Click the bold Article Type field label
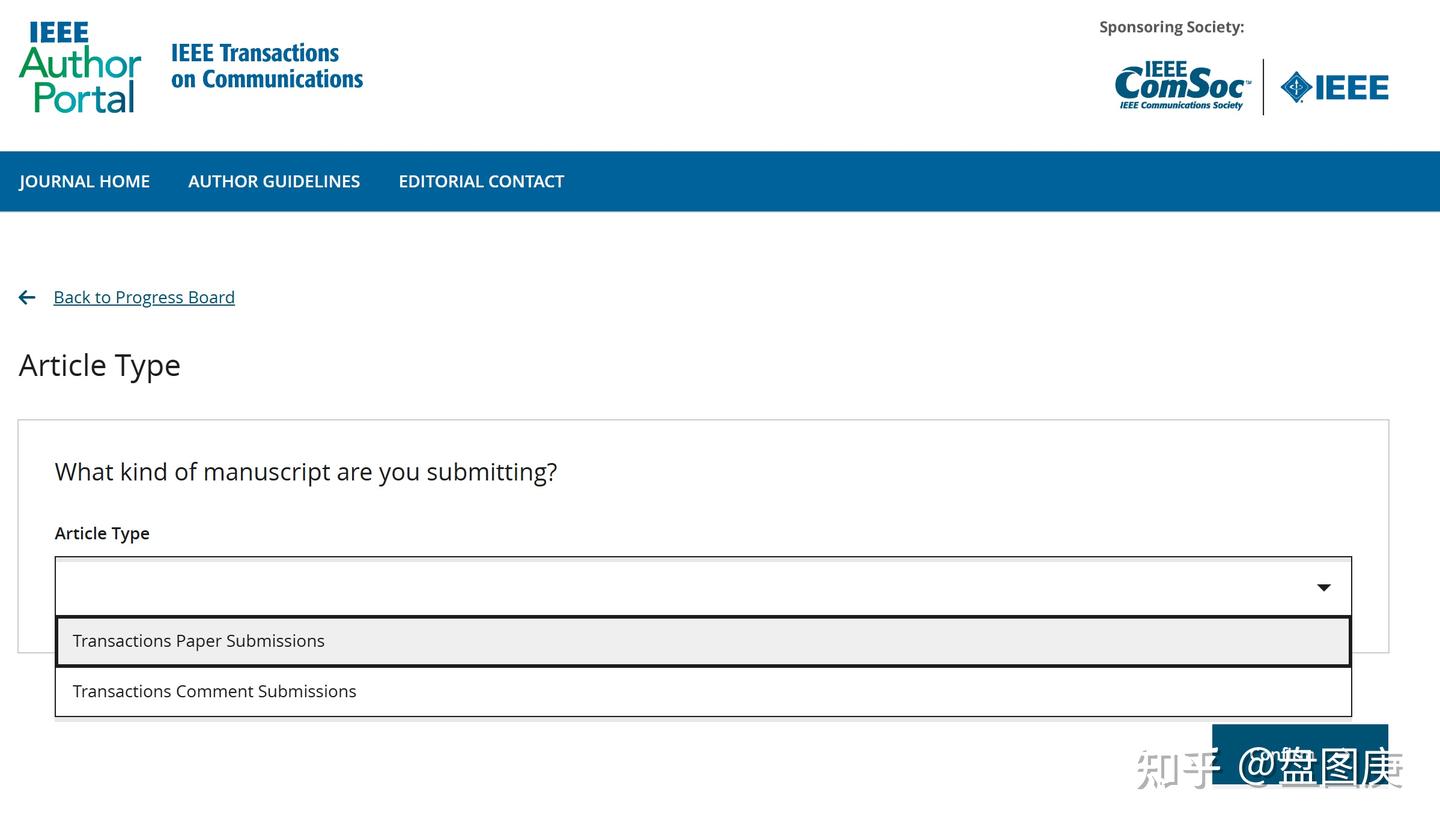The width and height of the screenshot is (1440, 827). pyautogui.click(x=102, y=533)
